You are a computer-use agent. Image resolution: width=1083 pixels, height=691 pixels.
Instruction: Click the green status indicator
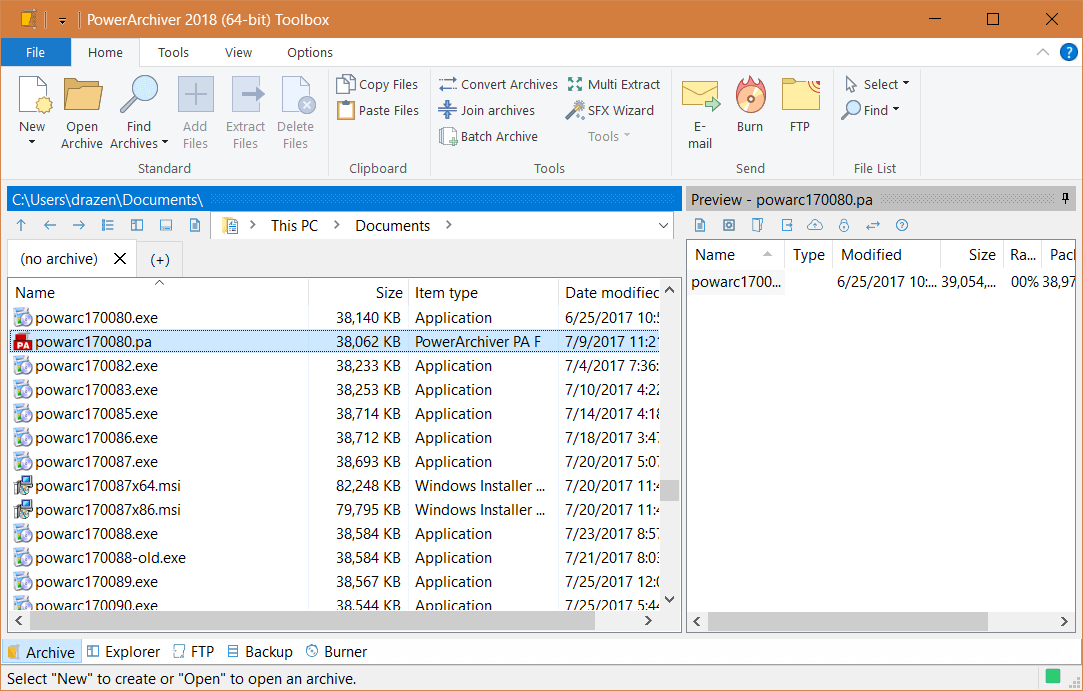pos(1053,676)
